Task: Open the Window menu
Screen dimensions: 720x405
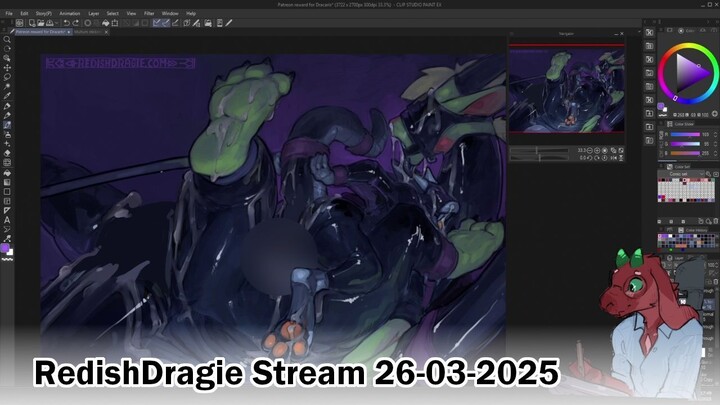Action: 170,14
